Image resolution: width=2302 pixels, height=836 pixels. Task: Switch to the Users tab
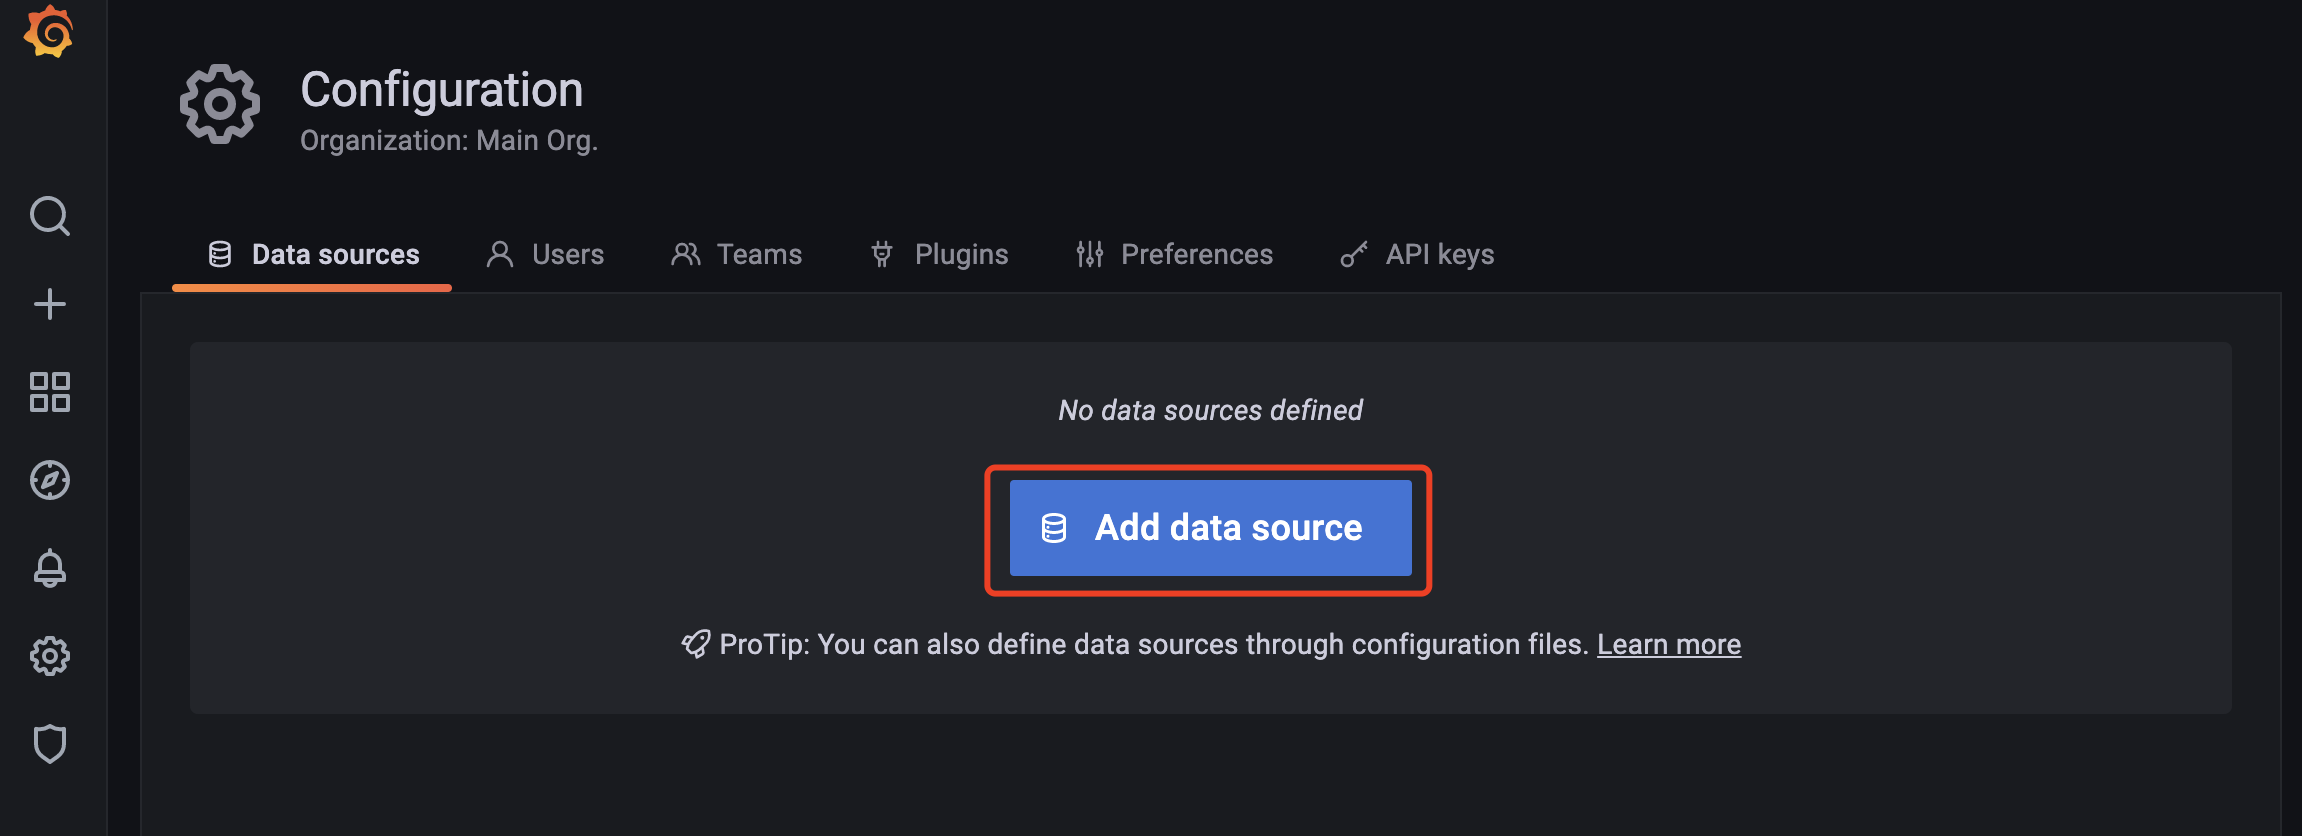(x=546, y=255)
